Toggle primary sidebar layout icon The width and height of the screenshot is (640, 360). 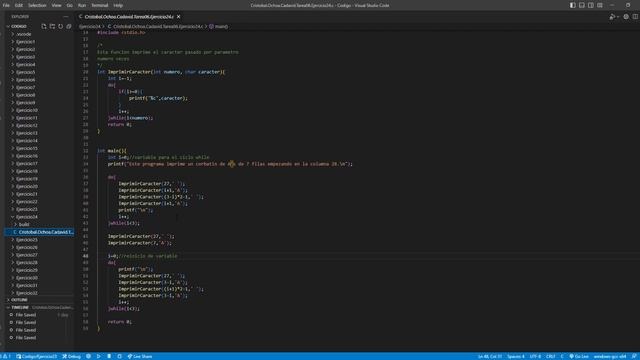coord(573,5)
